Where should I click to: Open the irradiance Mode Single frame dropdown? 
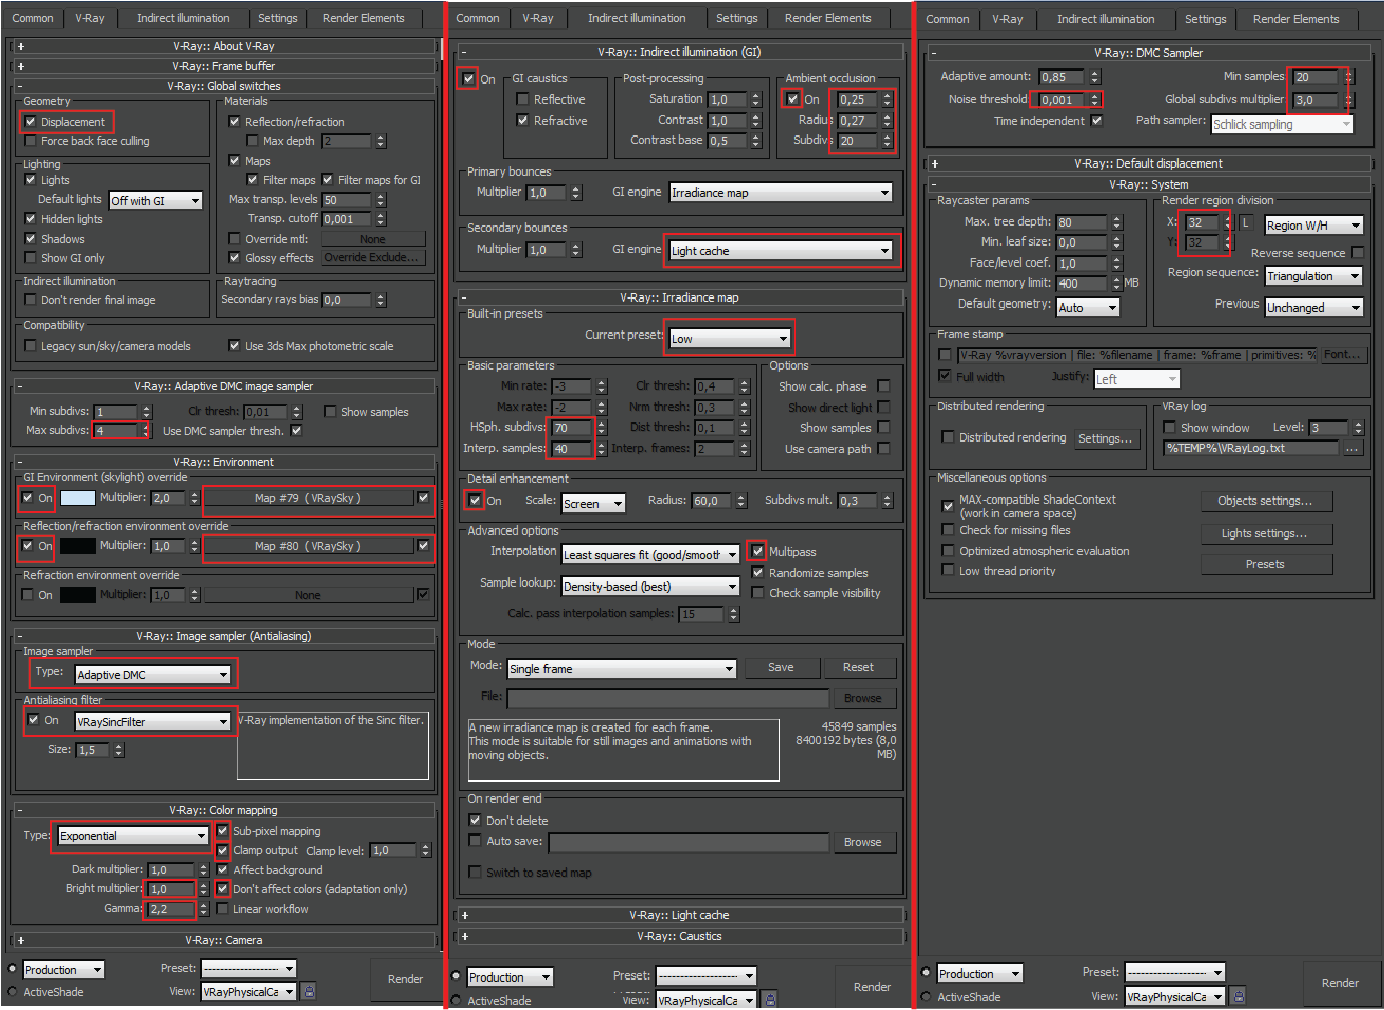[x=622, y=669]
